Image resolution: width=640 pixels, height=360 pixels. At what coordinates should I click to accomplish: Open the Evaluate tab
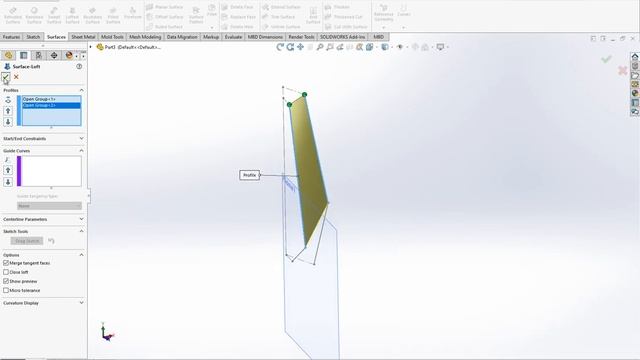tap(233, 37)
